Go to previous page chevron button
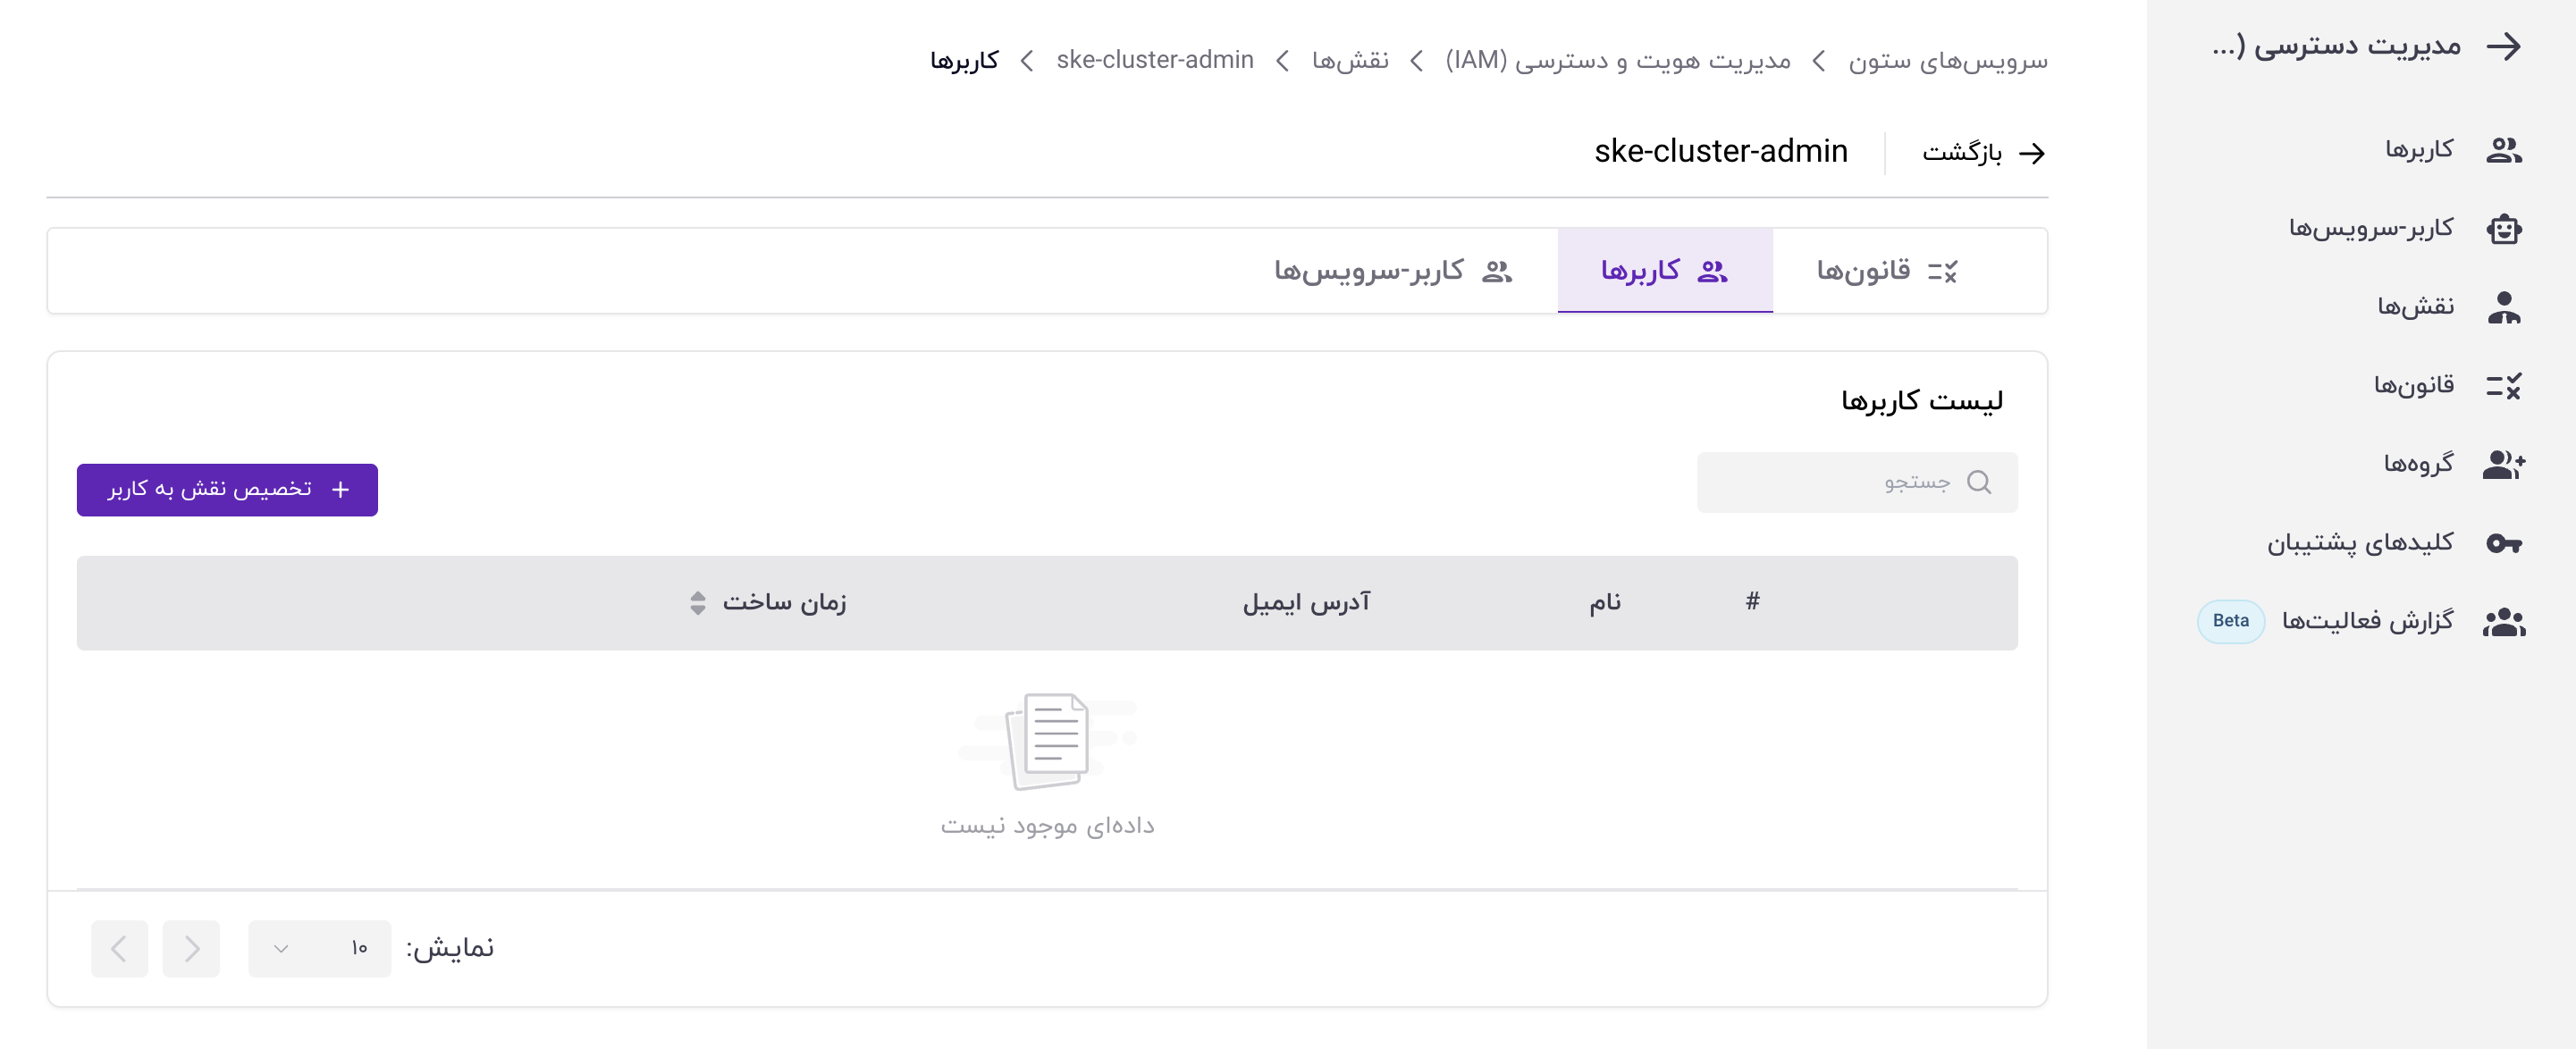 191,948
